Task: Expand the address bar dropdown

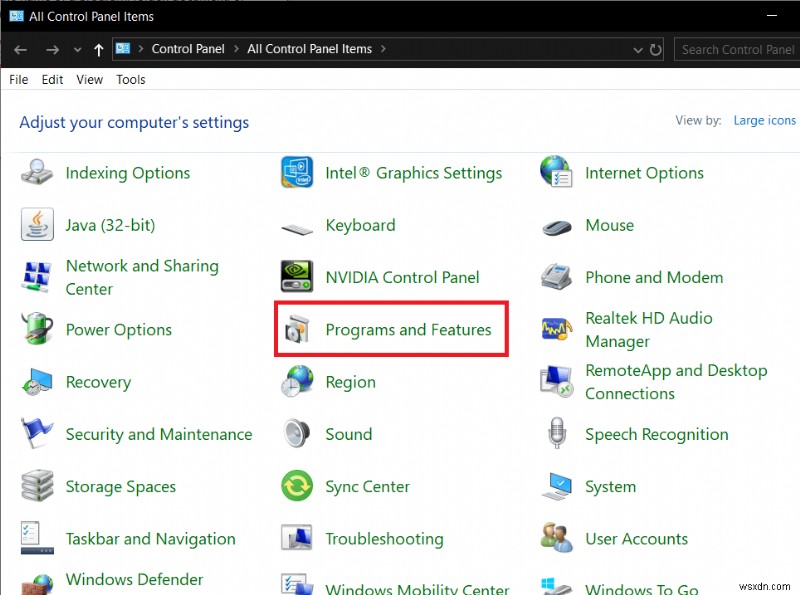Action: 637,48
